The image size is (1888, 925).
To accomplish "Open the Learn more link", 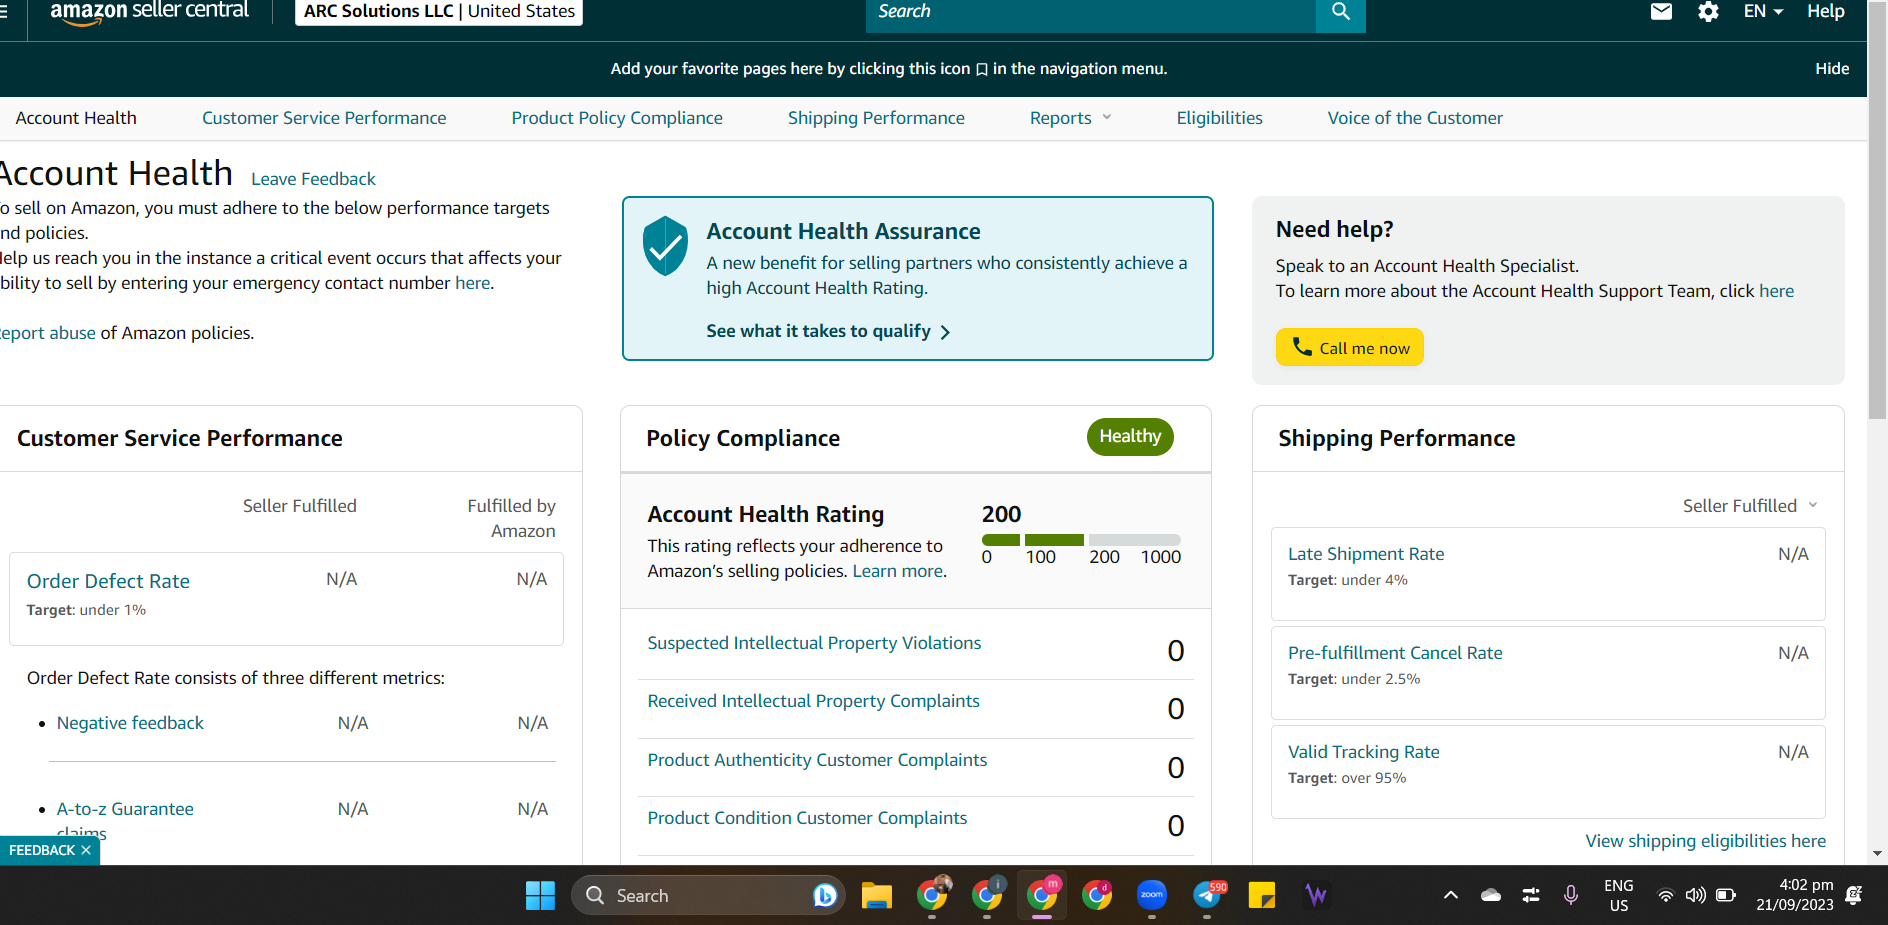I will coord(897,571).
